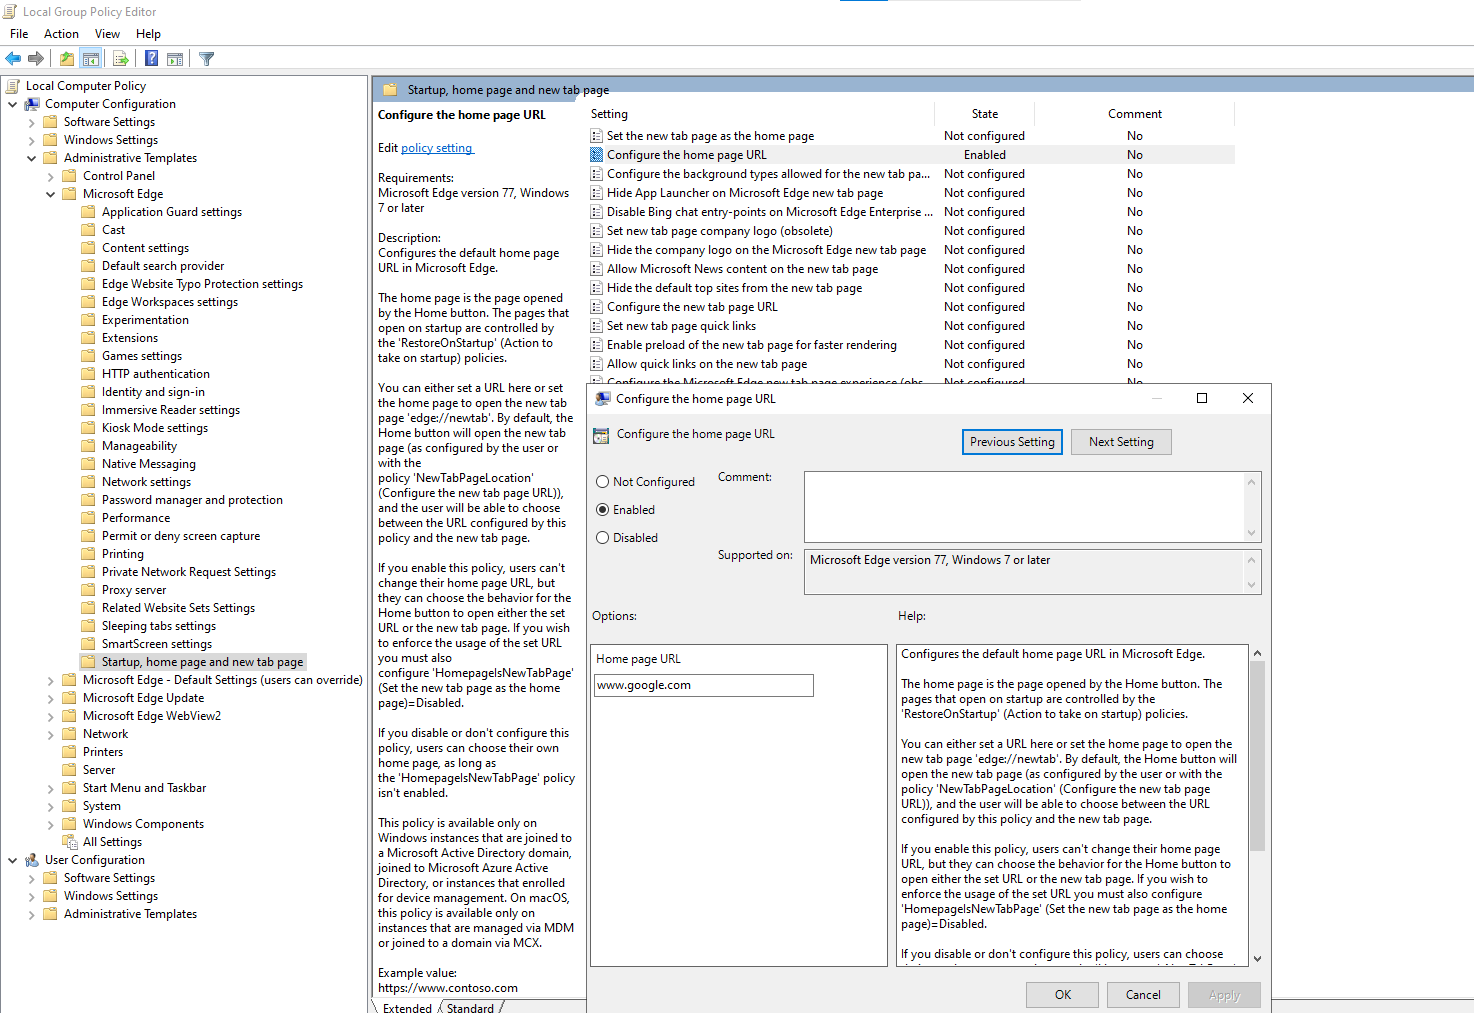
Task: Click inside the Comment text box
Action: tap(1024, 507)
